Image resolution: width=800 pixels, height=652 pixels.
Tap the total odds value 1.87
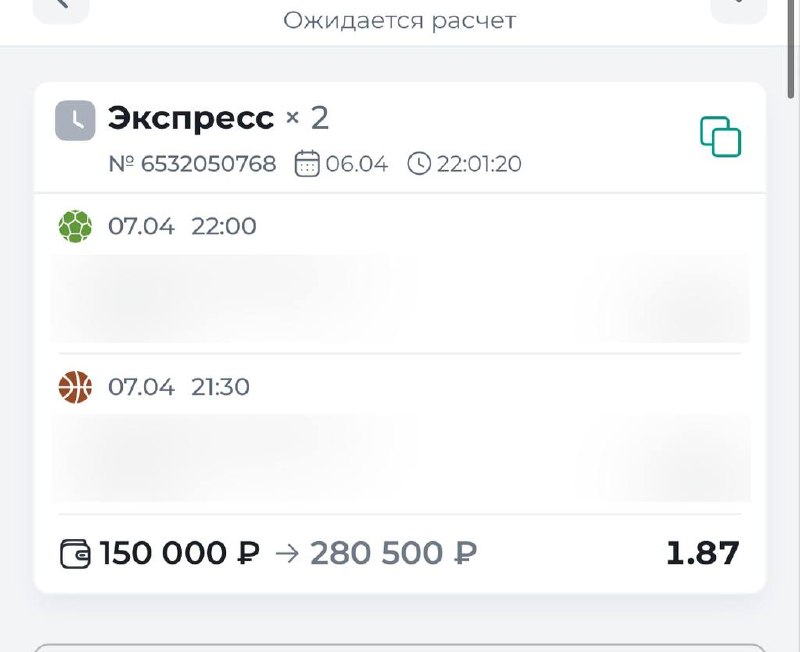click(702, 553)
